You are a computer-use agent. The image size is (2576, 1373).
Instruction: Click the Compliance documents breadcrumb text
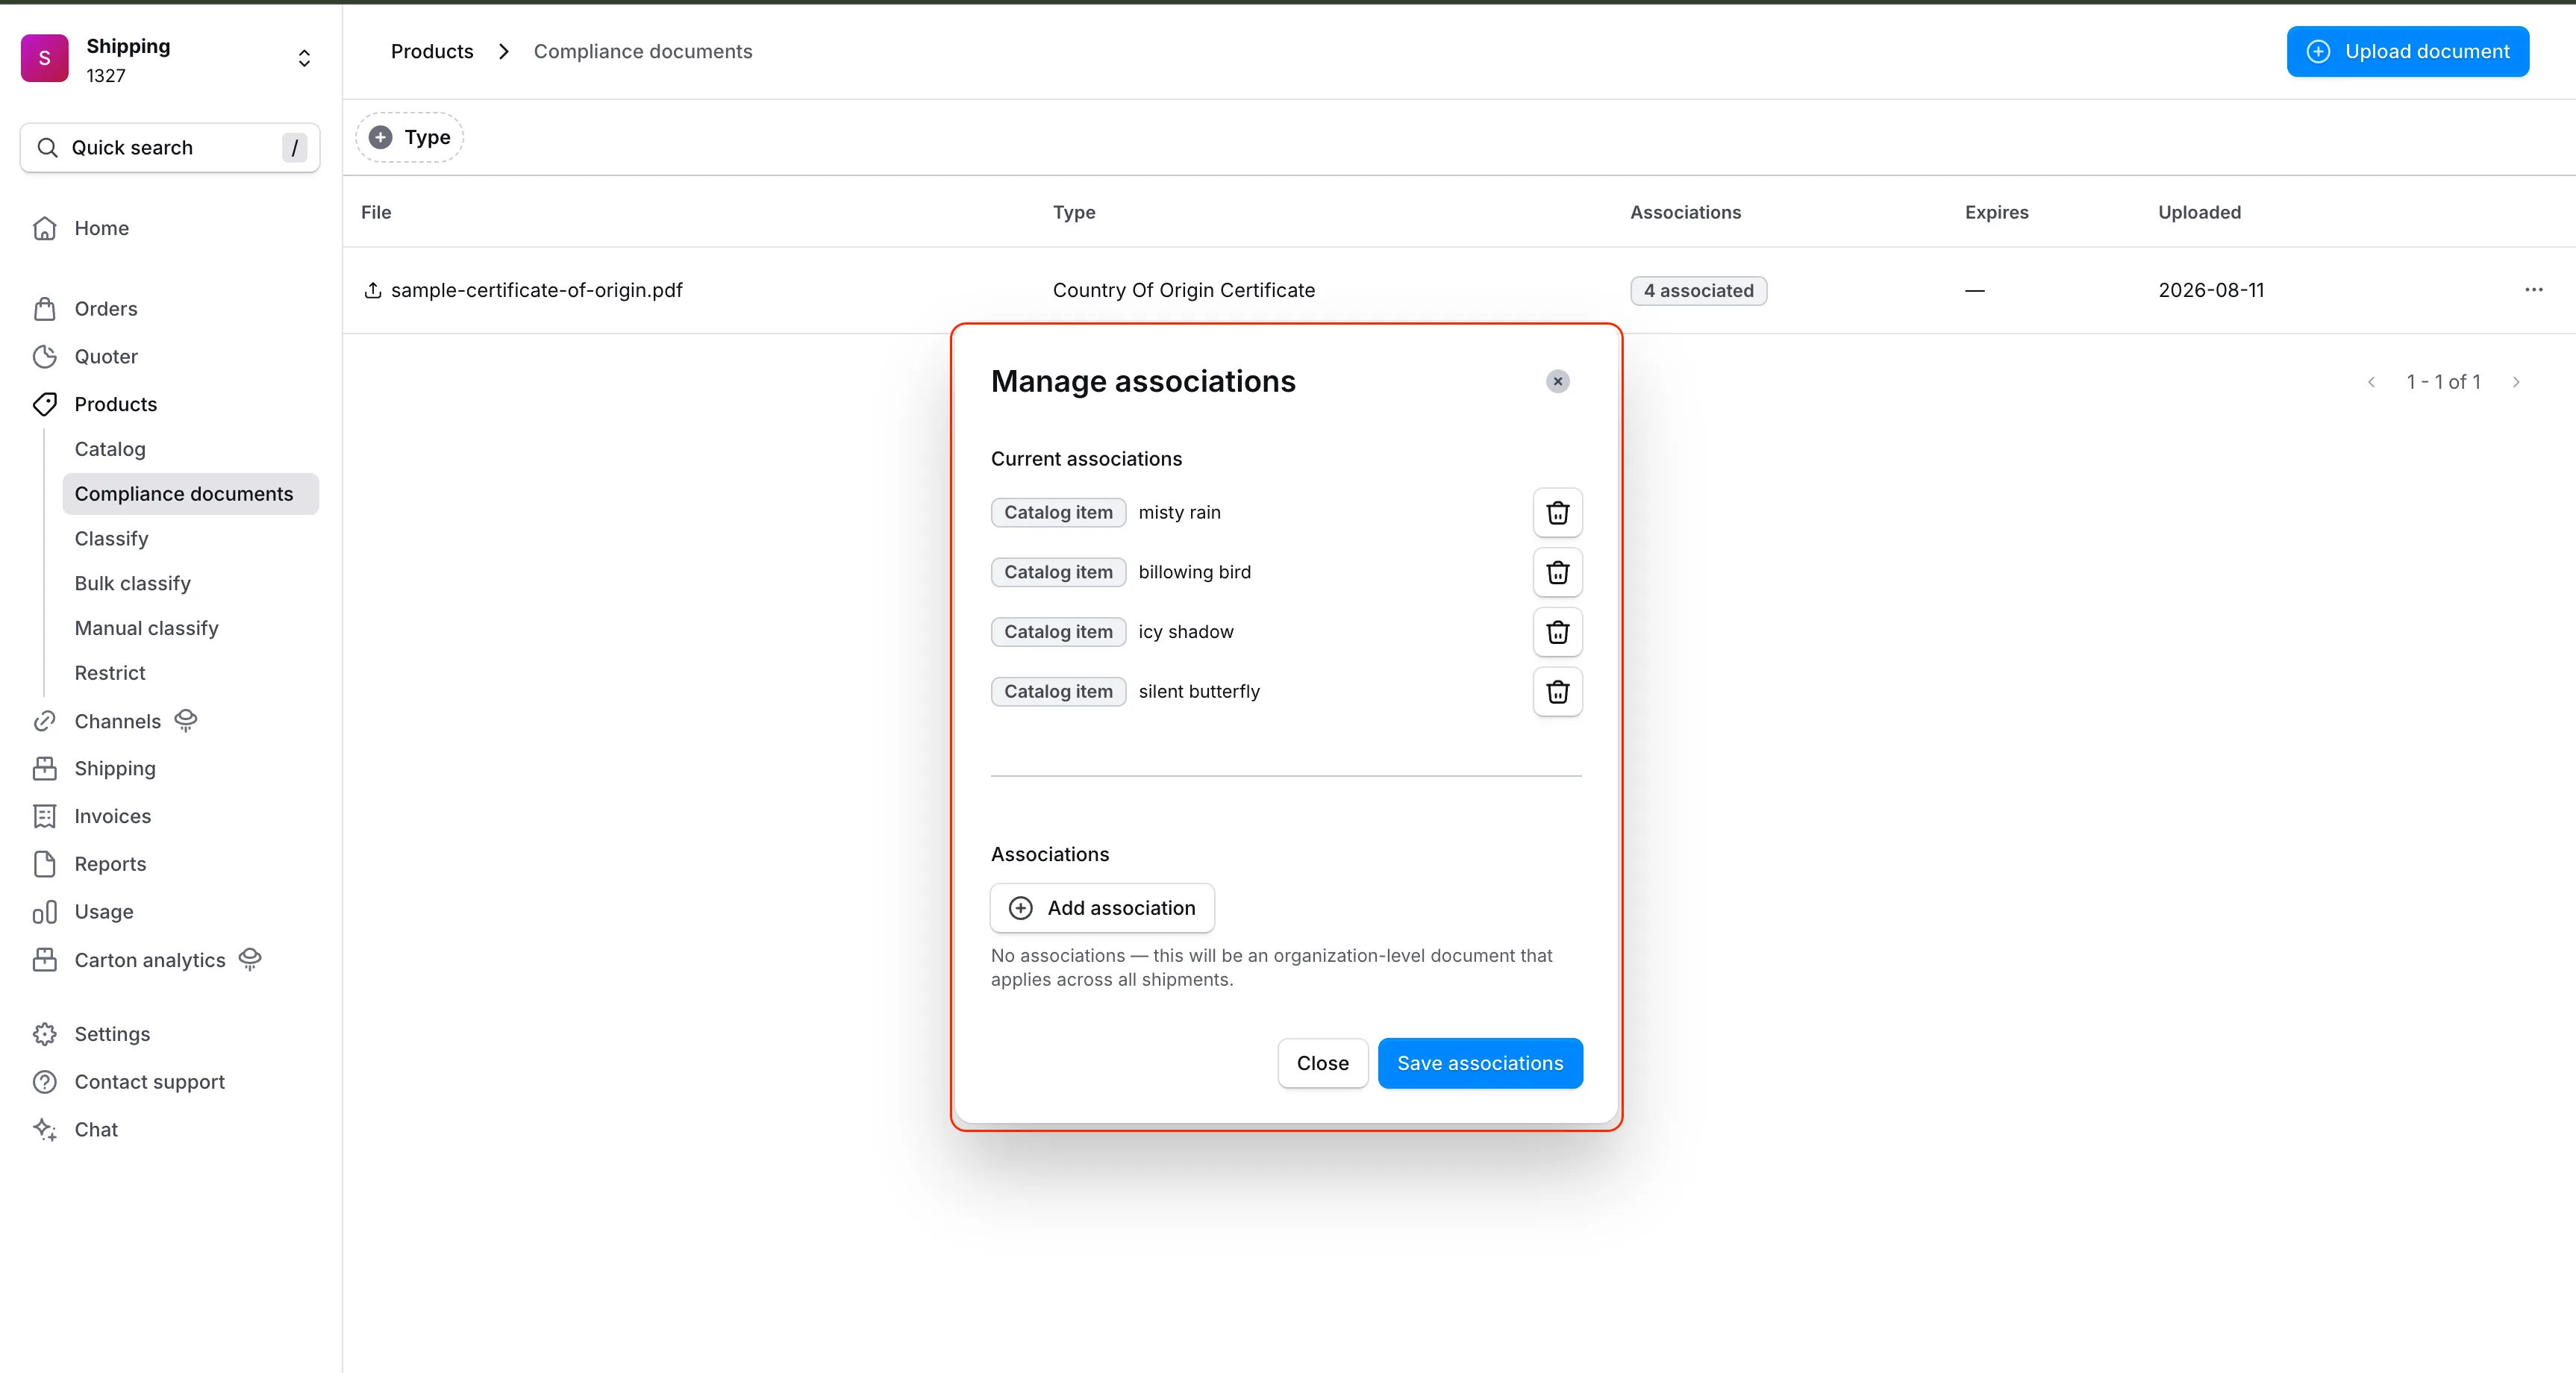tap(643, 51)
